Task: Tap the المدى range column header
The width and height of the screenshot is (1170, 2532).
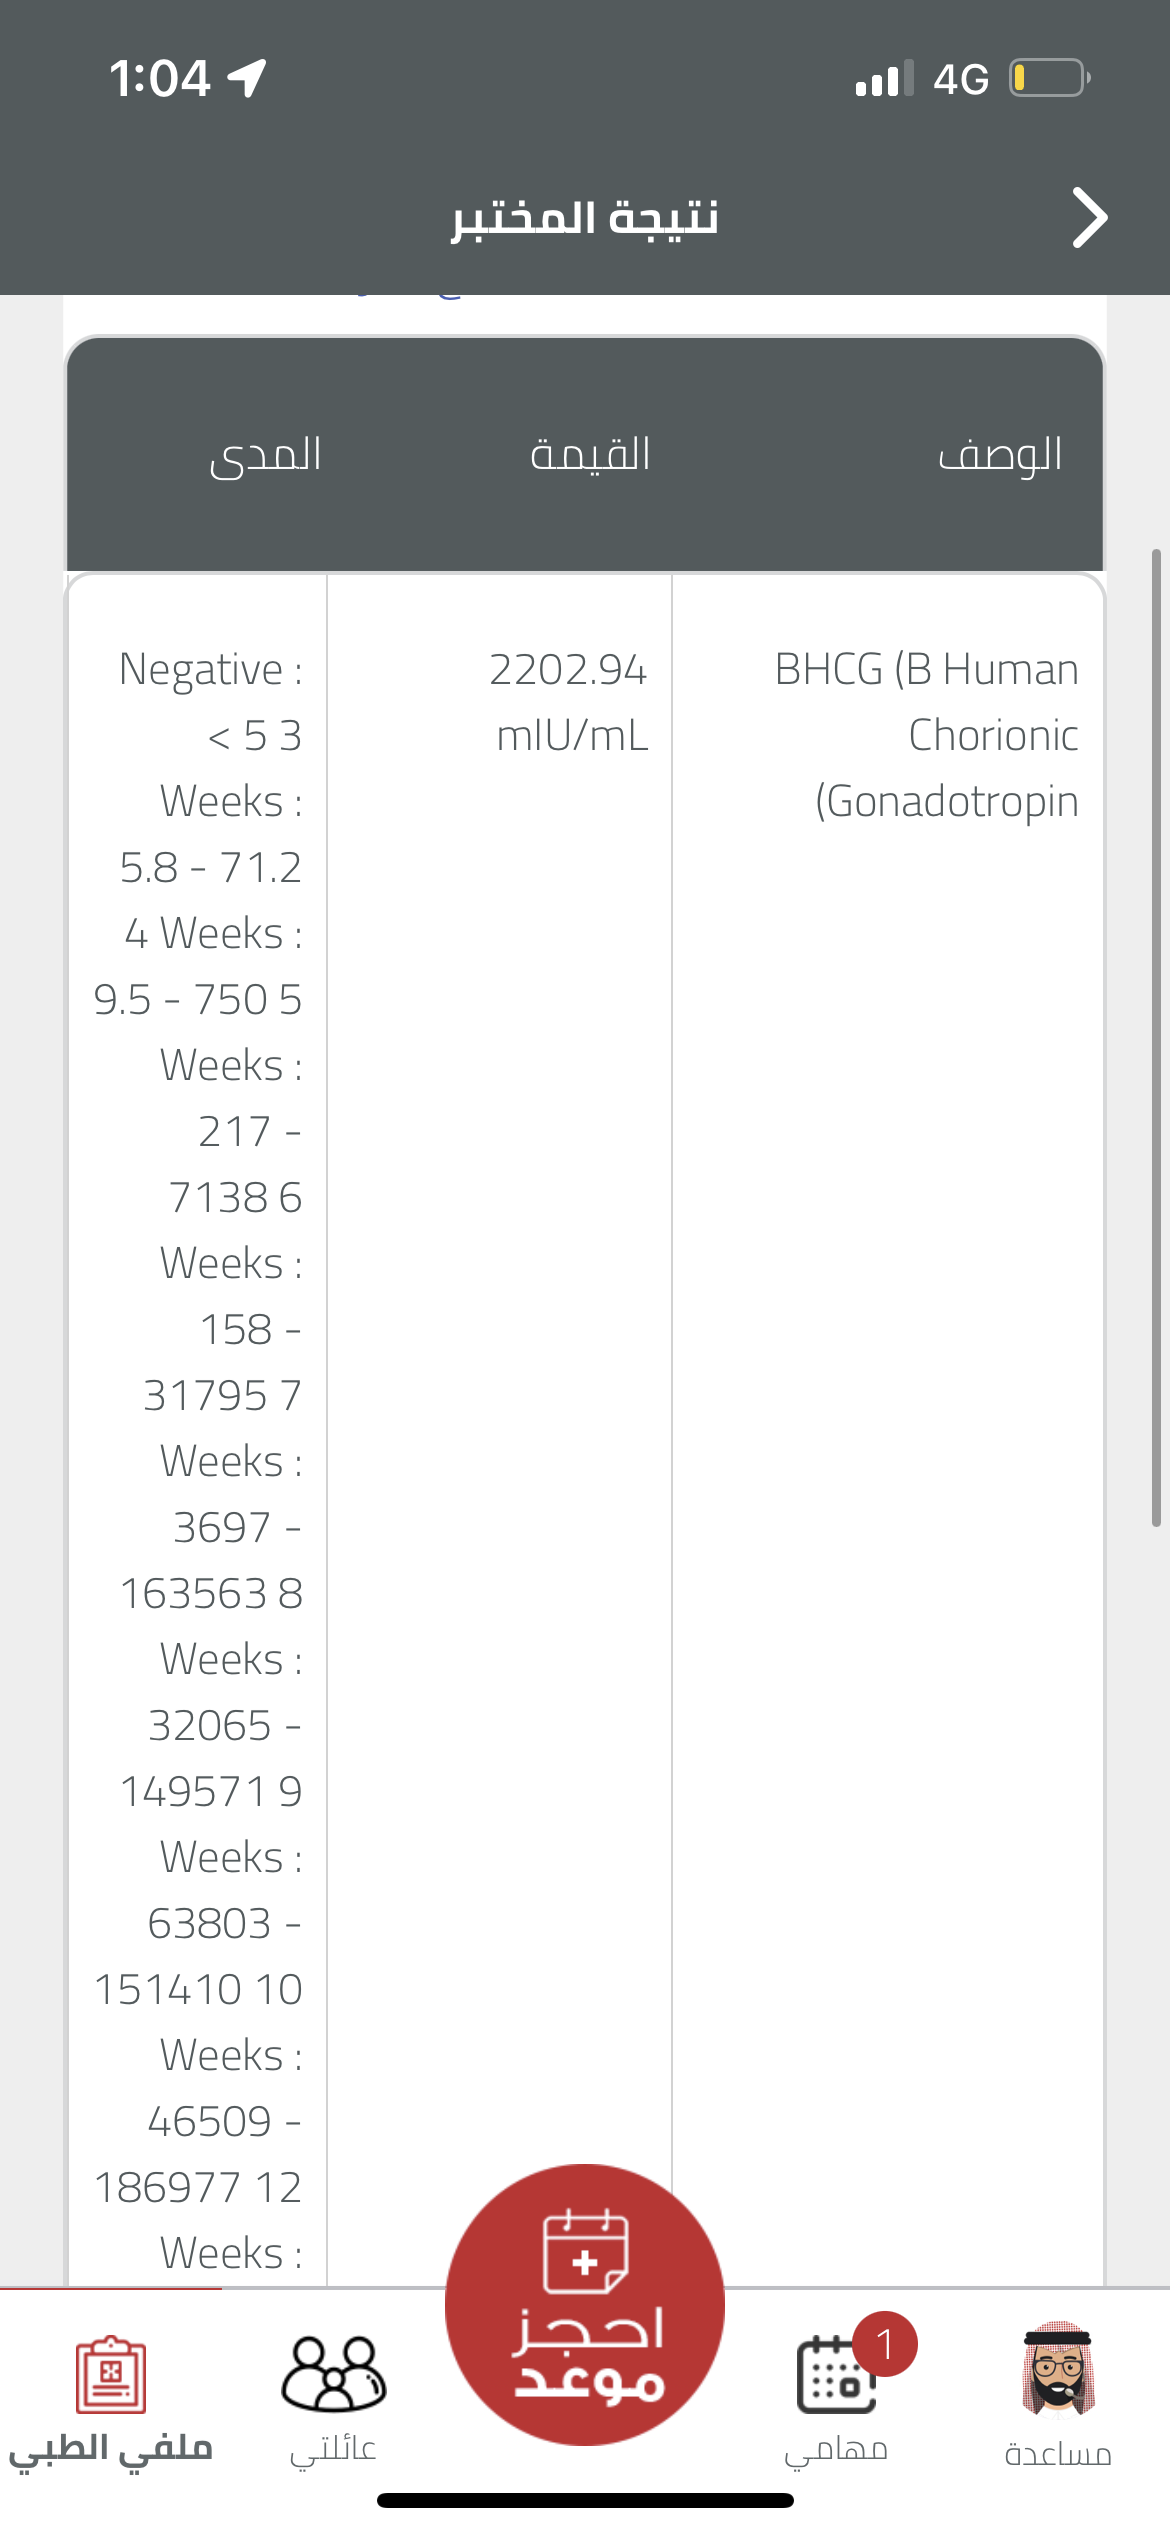Action: [x=266, y=455]
